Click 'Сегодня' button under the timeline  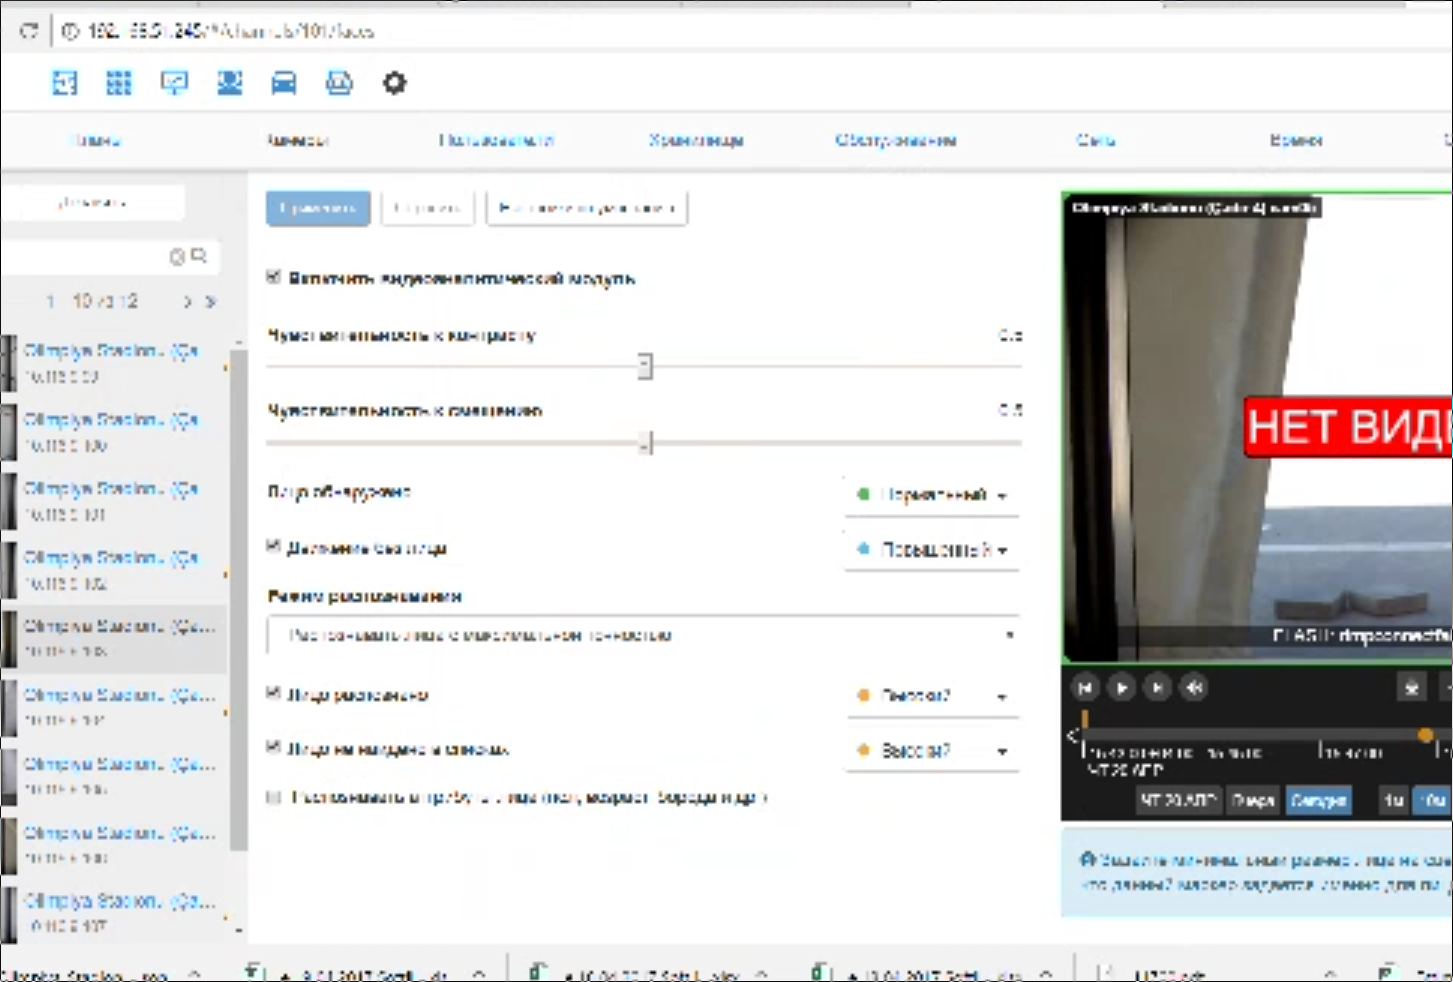[x=1317, y=800]
